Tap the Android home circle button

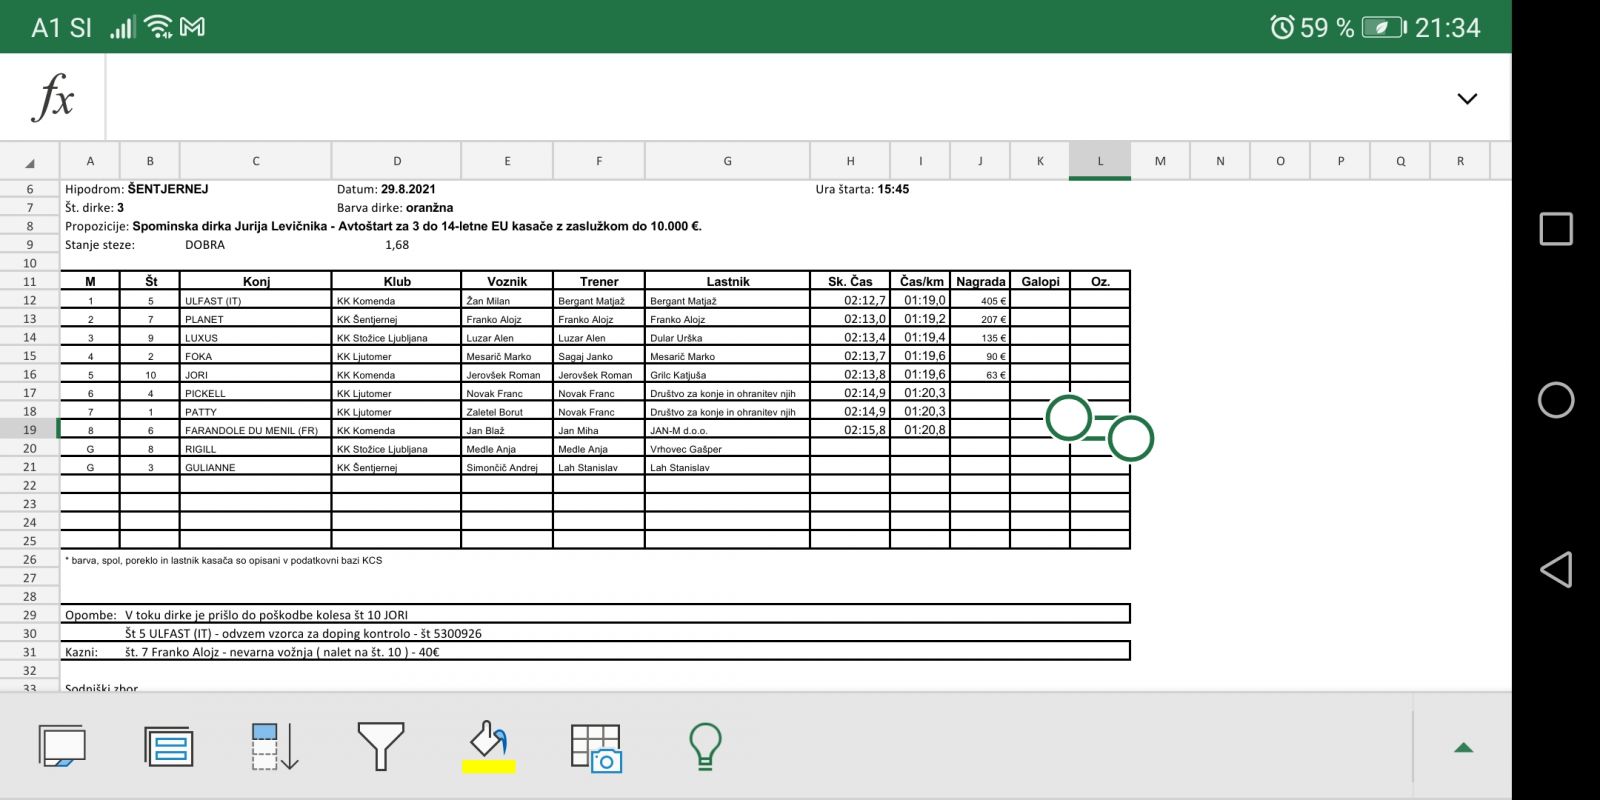[x=1555, y=400]
